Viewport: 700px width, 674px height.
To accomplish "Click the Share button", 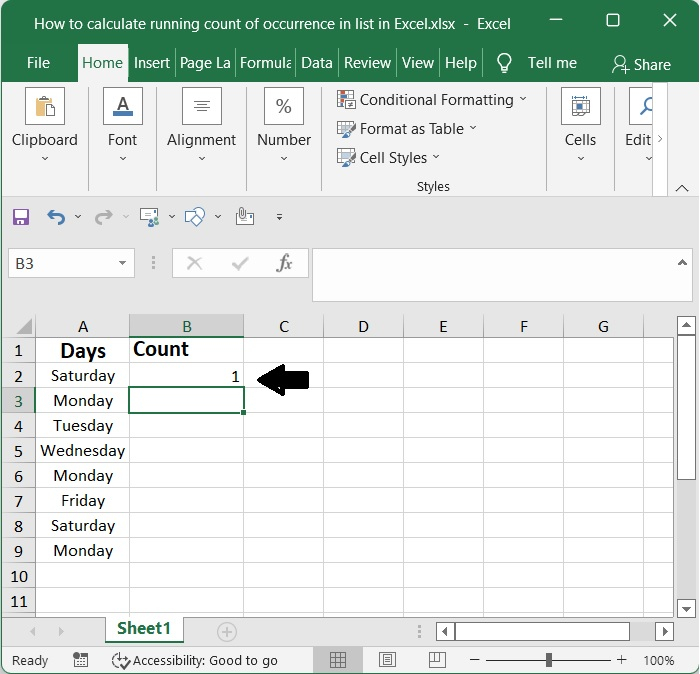I will [641, 64].
